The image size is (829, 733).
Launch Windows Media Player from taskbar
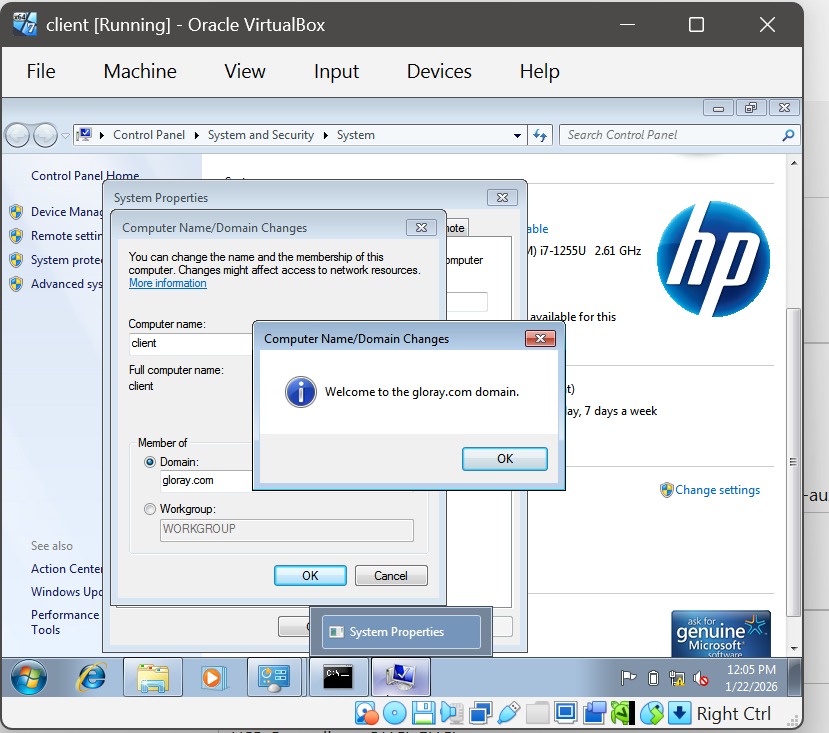[213, 678]
